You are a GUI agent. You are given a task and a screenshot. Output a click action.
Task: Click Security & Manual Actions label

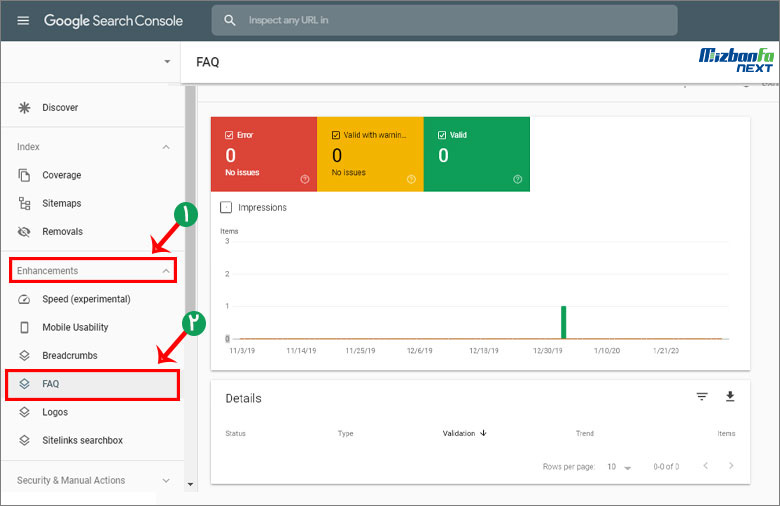(x=71, y=480)
